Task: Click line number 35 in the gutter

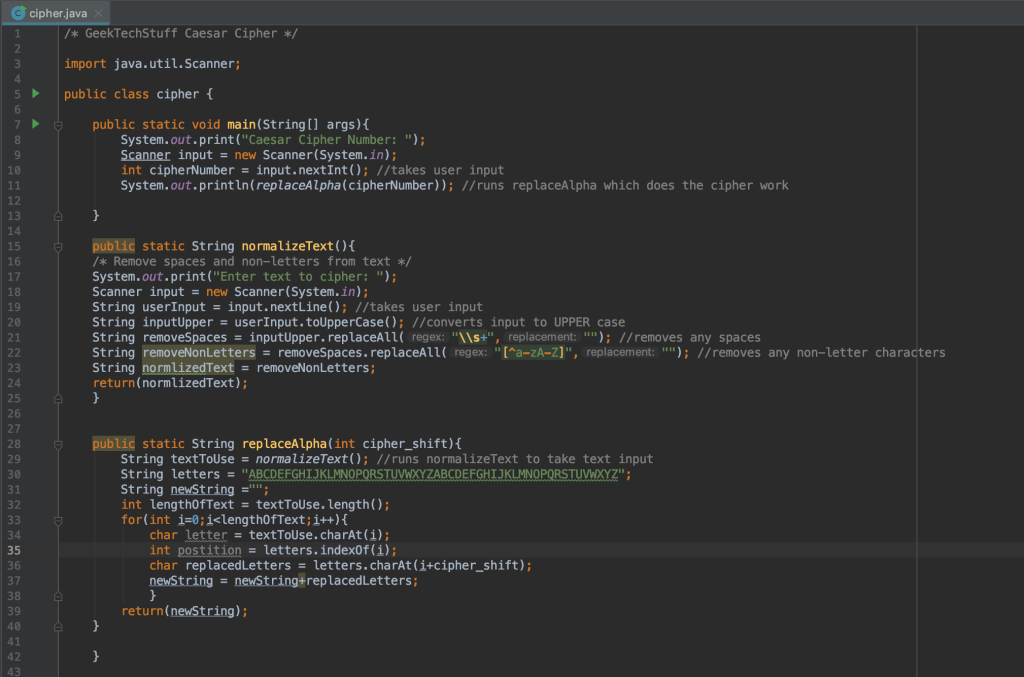Action: click(14, 550)
